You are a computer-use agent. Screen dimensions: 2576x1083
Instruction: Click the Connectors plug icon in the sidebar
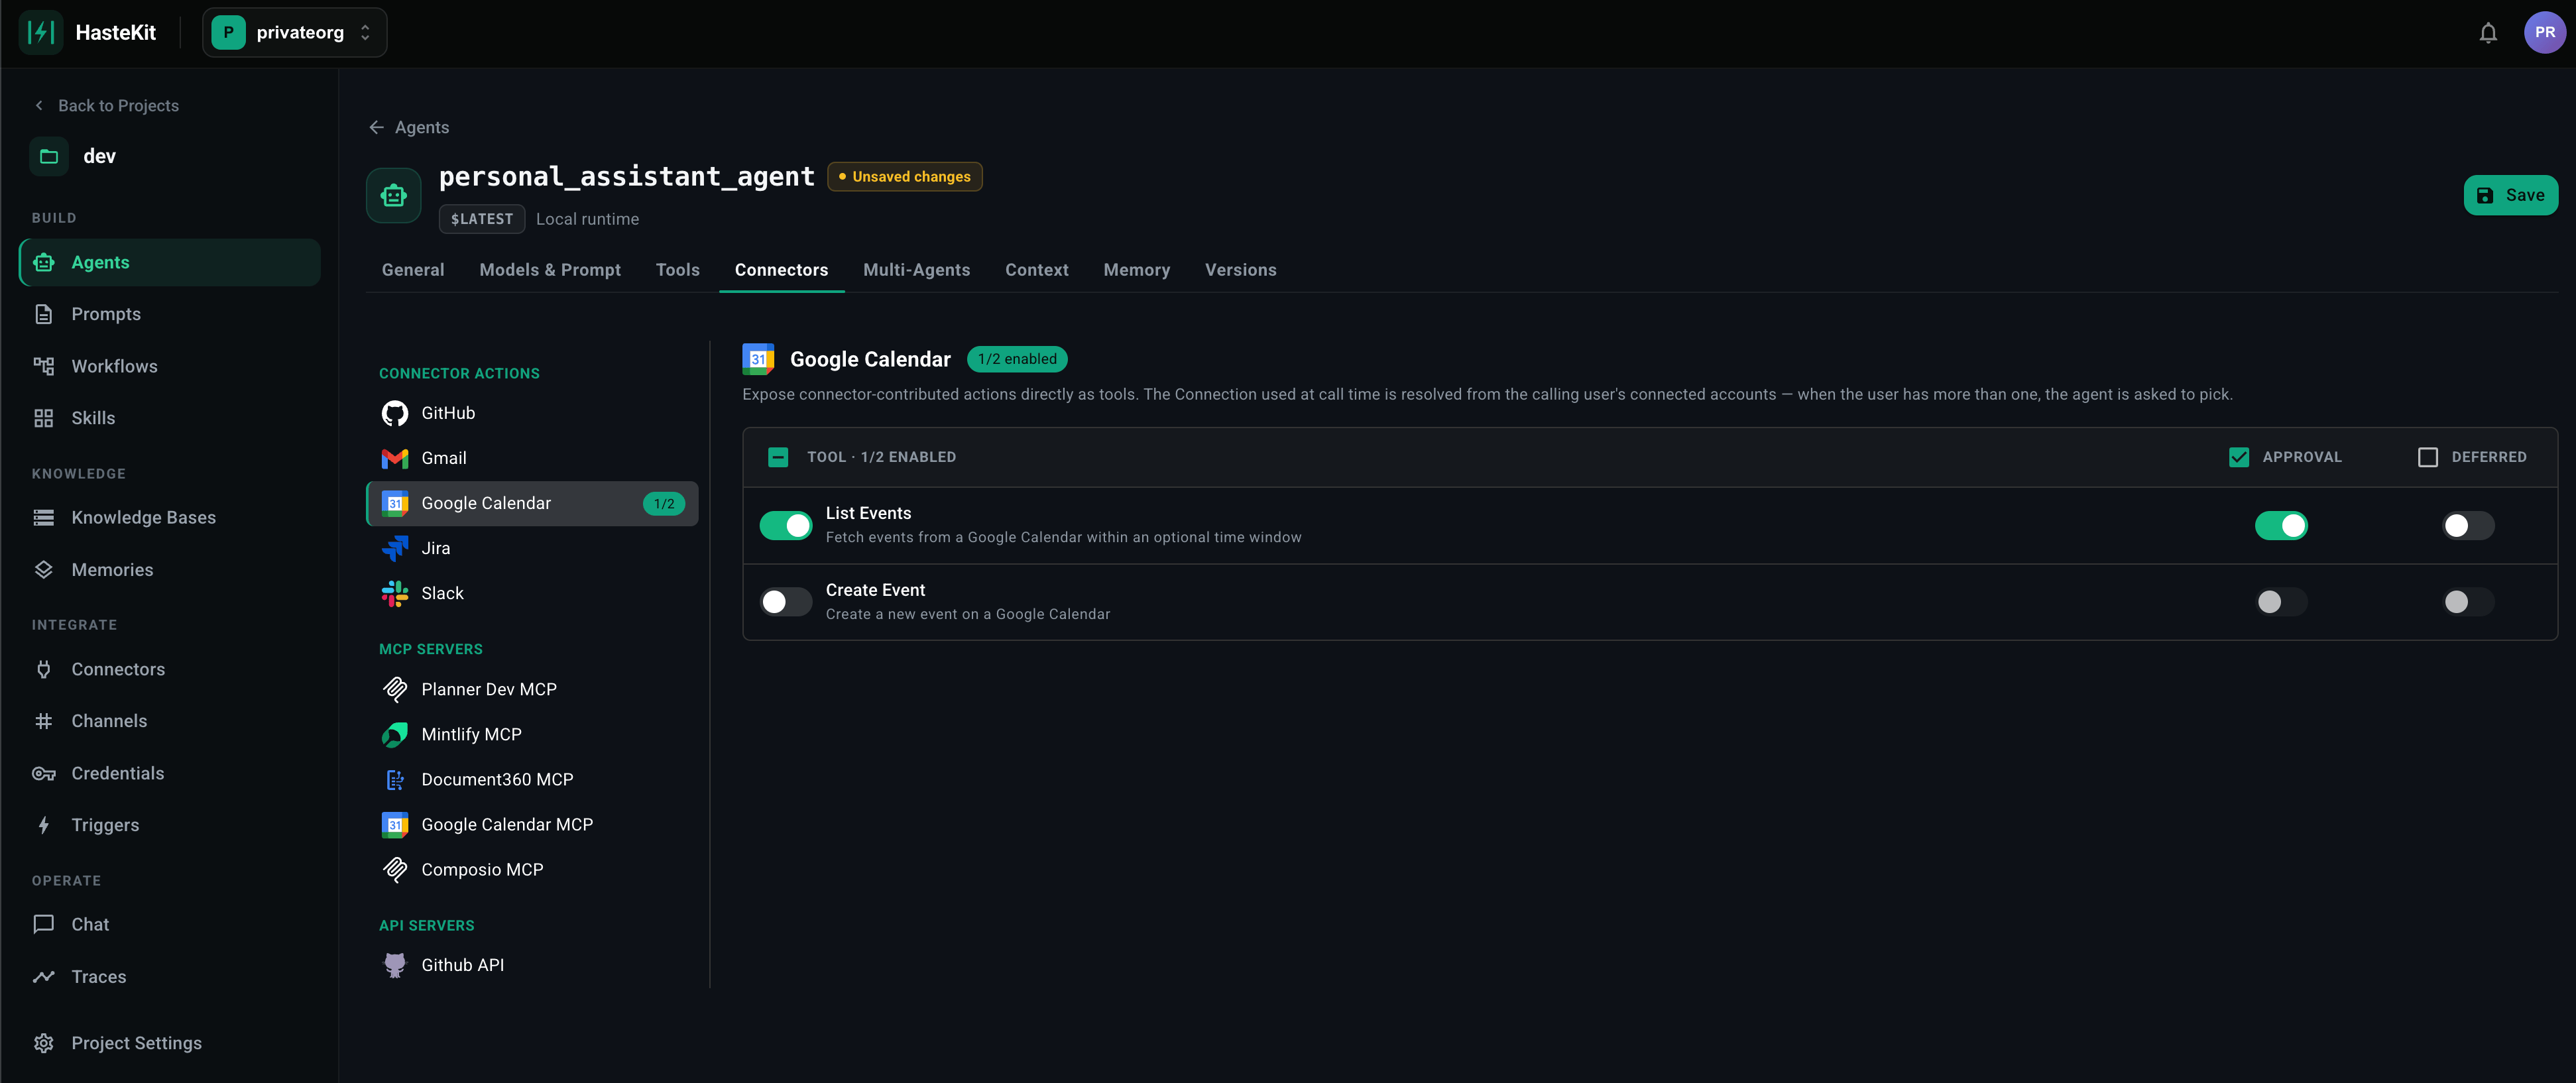click(43, 669)
